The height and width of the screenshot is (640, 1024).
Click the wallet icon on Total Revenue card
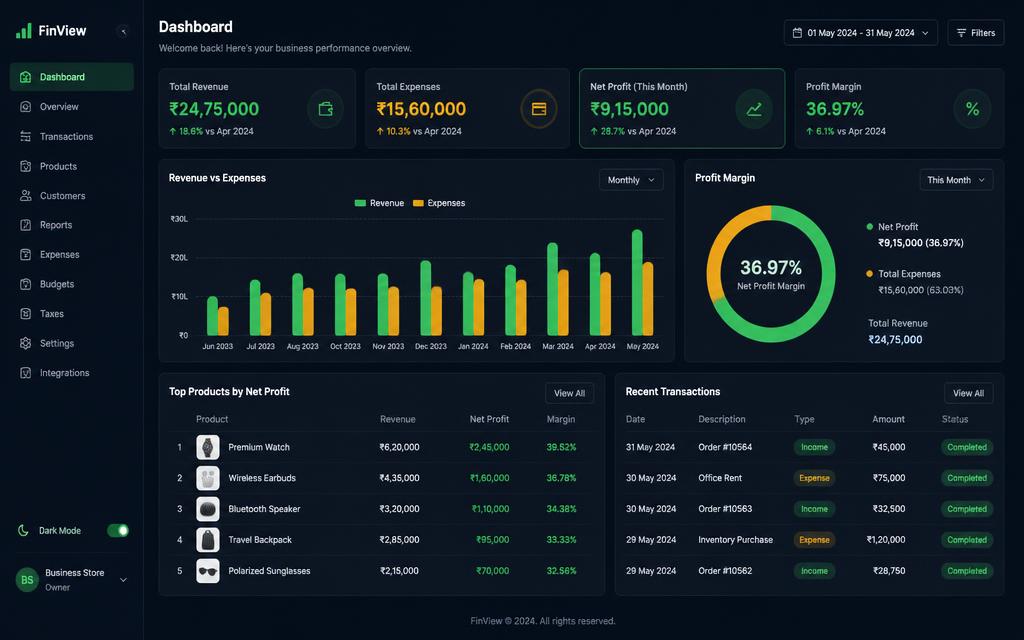[x=325, y=108]
